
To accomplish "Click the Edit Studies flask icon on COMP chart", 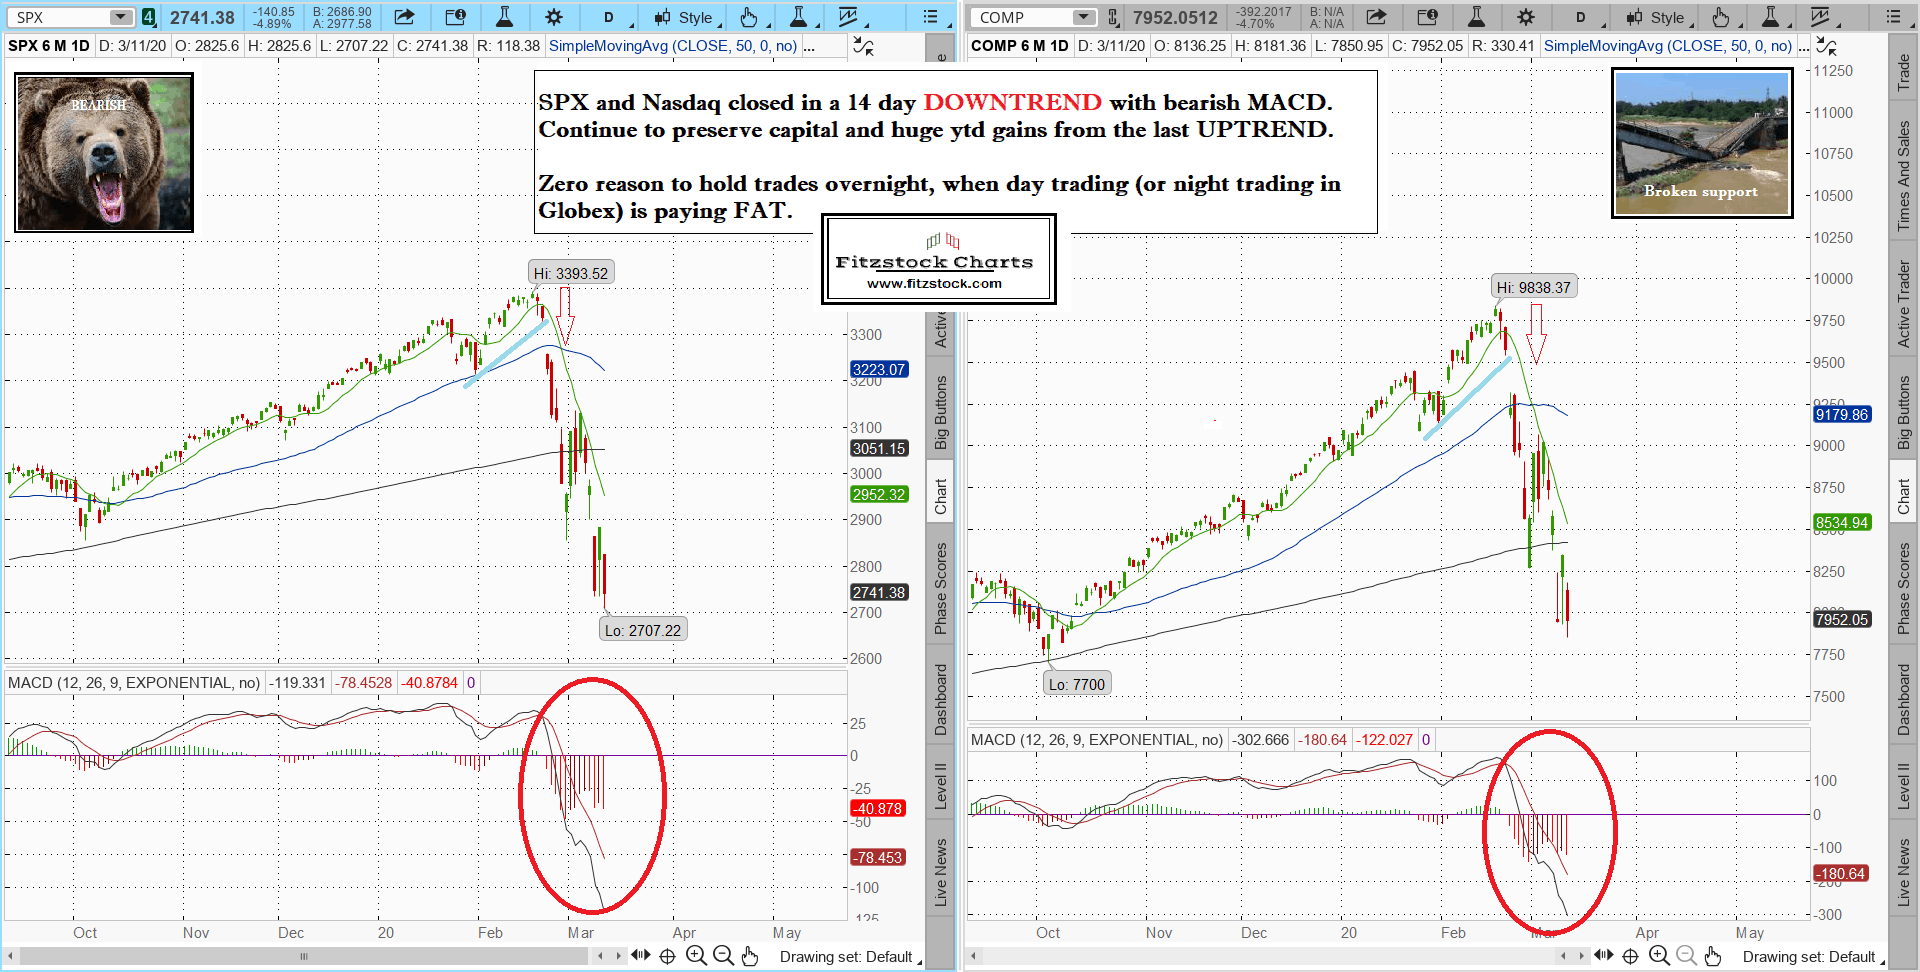I will point(1476,17).
